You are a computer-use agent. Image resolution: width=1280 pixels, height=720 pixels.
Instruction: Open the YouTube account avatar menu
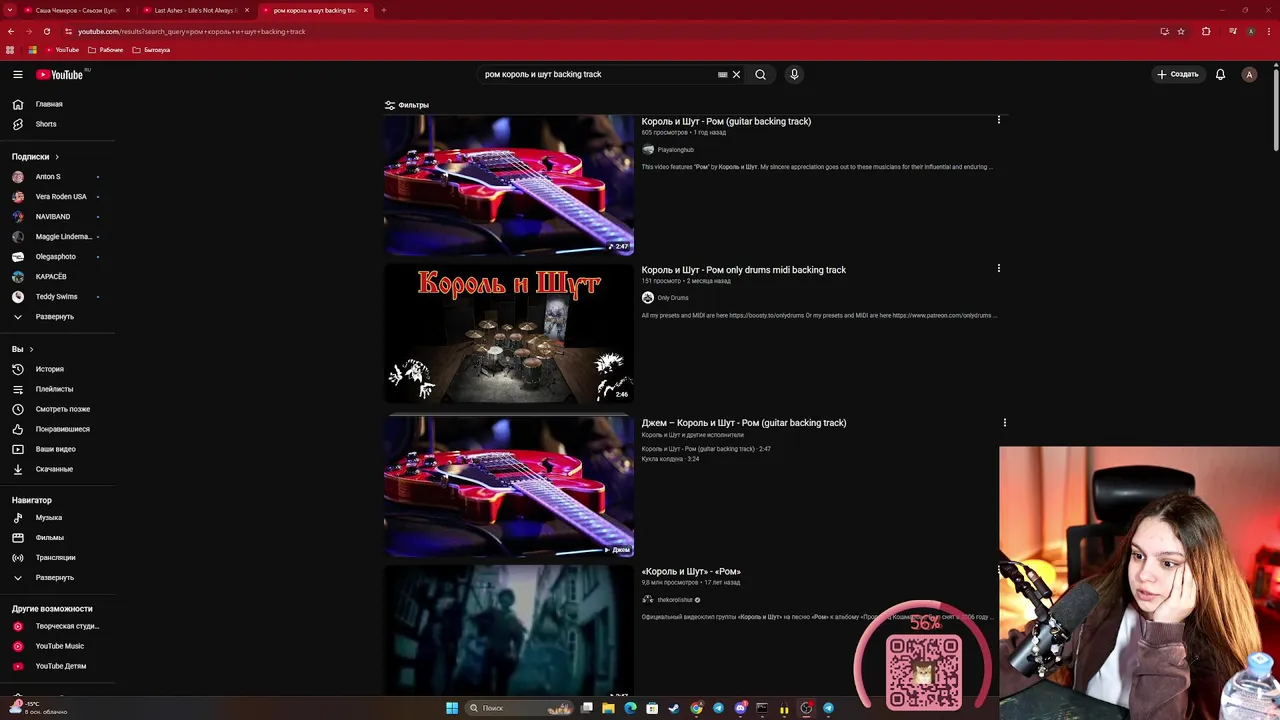pos(1249,74)
